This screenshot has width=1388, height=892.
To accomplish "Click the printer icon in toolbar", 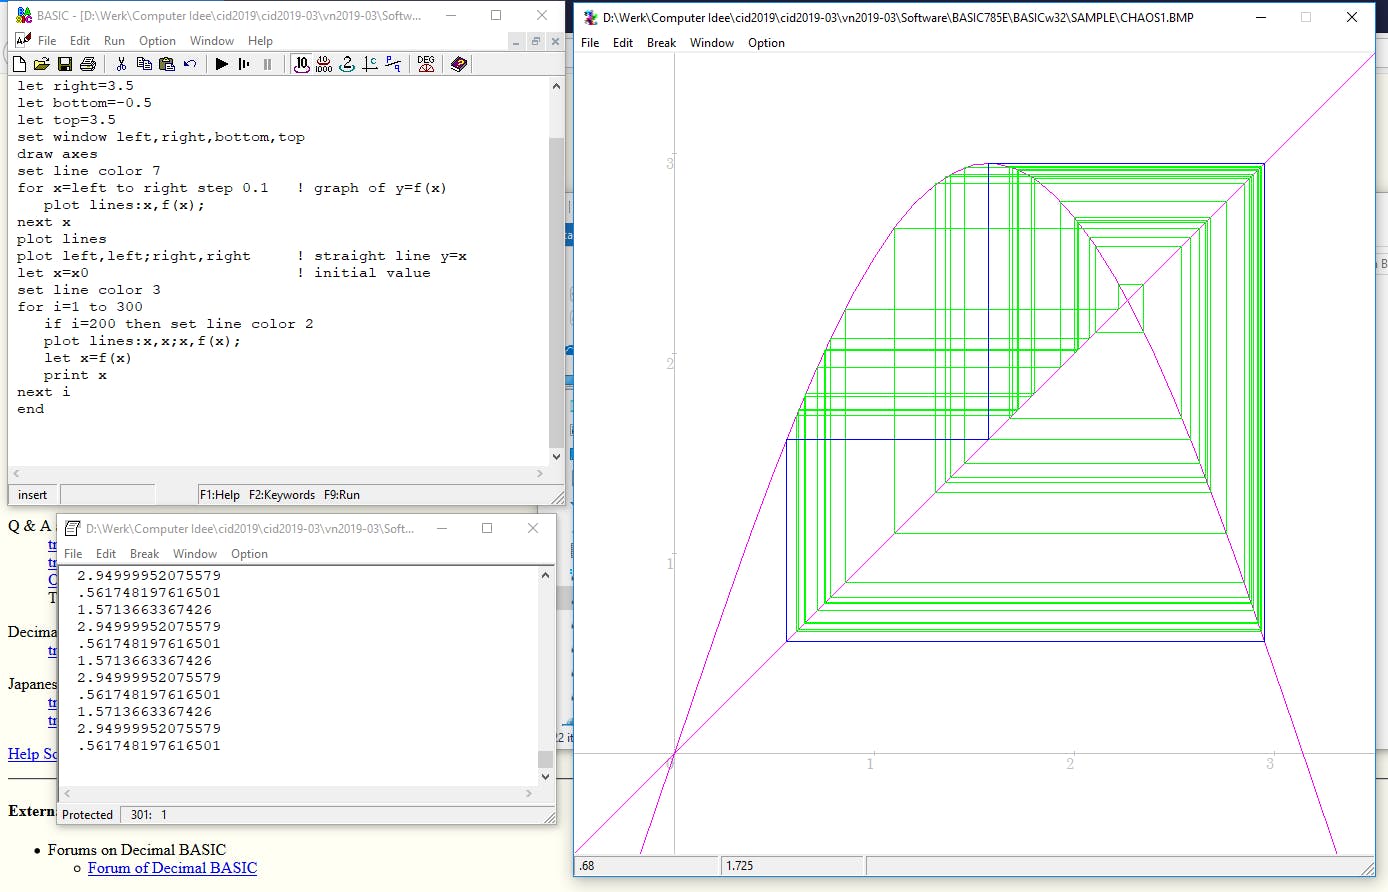I will [x=88, y=64].
